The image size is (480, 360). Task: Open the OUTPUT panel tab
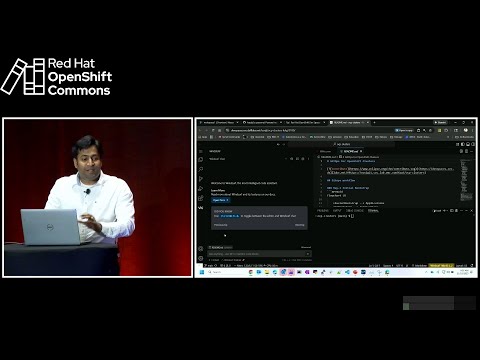point(337,211)
